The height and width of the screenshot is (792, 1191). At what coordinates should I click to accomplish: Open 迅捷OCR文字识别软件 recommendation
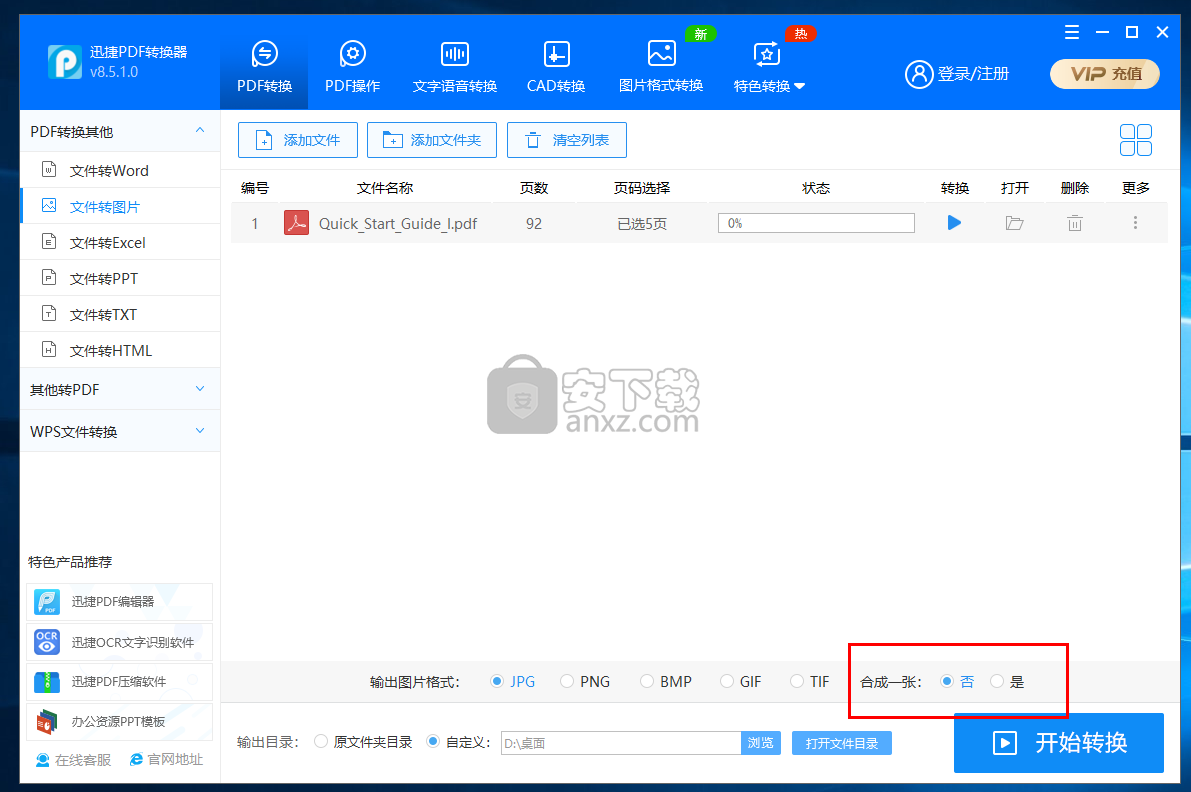[119, 642]
